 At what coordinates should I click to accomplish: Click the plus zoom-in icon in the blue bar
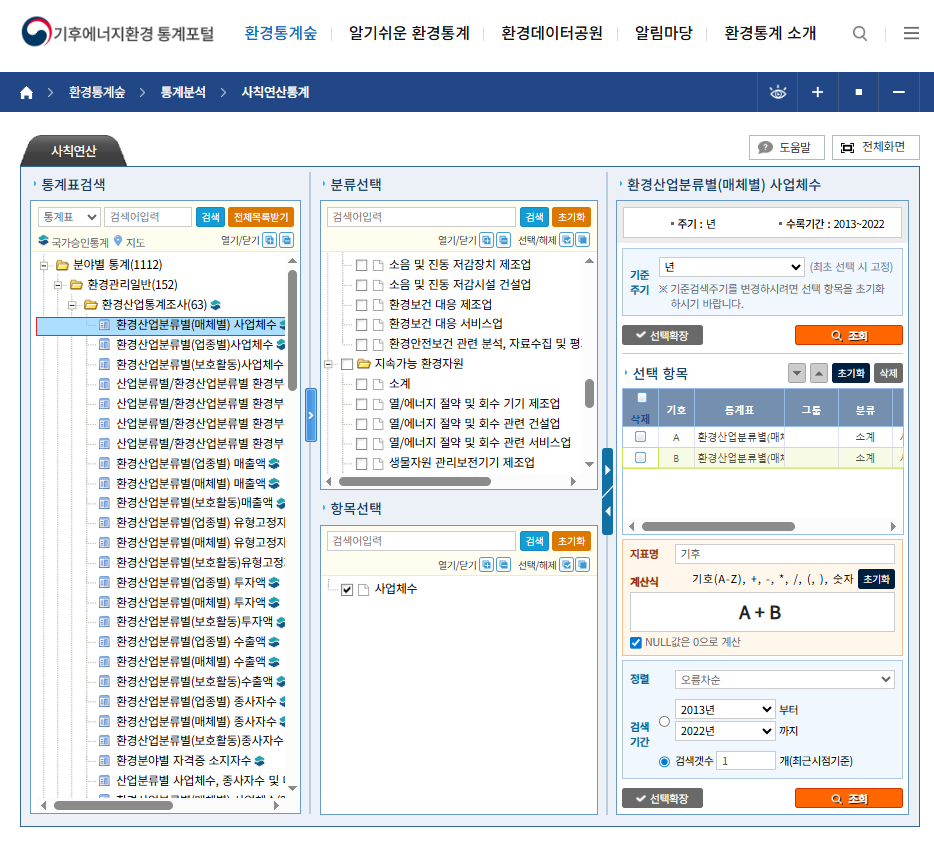pos(817,93)
